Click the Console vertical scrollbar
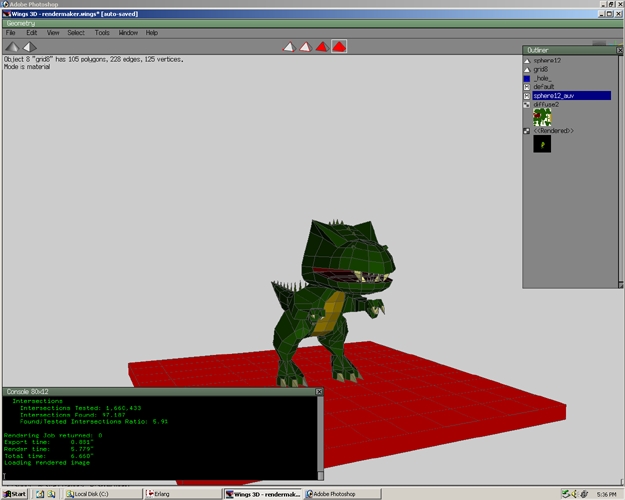 320,438
